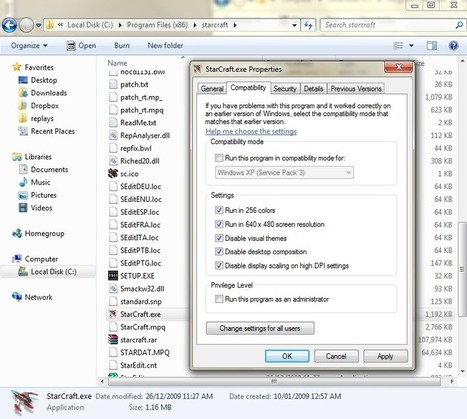Select Recent Places under Favorites
The width and height of the screenshot is (467, 419).
point(53,131)
